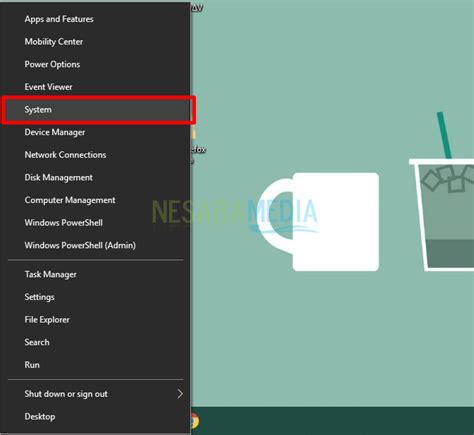Select Network Connections
Screen dimensions: 474x435
[x=95, y=155]
